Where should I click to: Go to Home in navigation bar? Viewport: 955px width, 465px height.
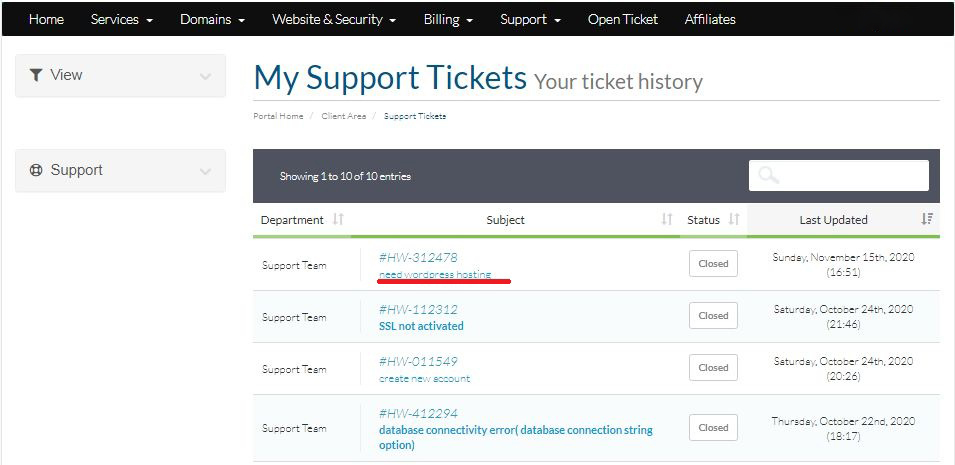(46, 19)
